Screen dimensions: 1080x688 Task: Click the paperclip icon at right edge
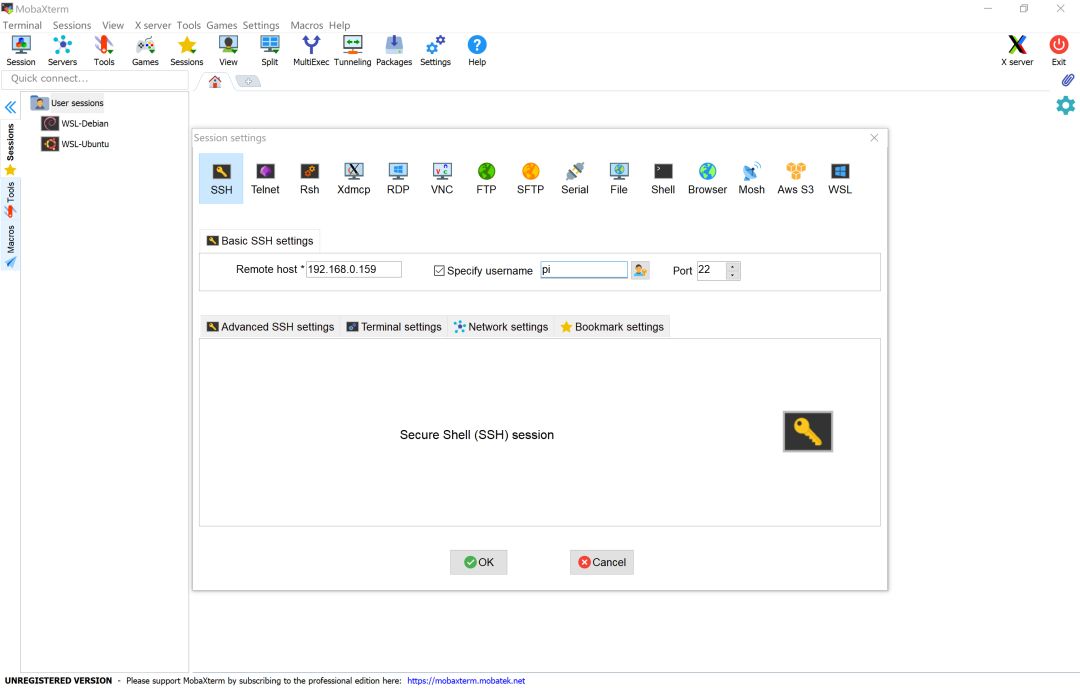tap(1067, 80)
